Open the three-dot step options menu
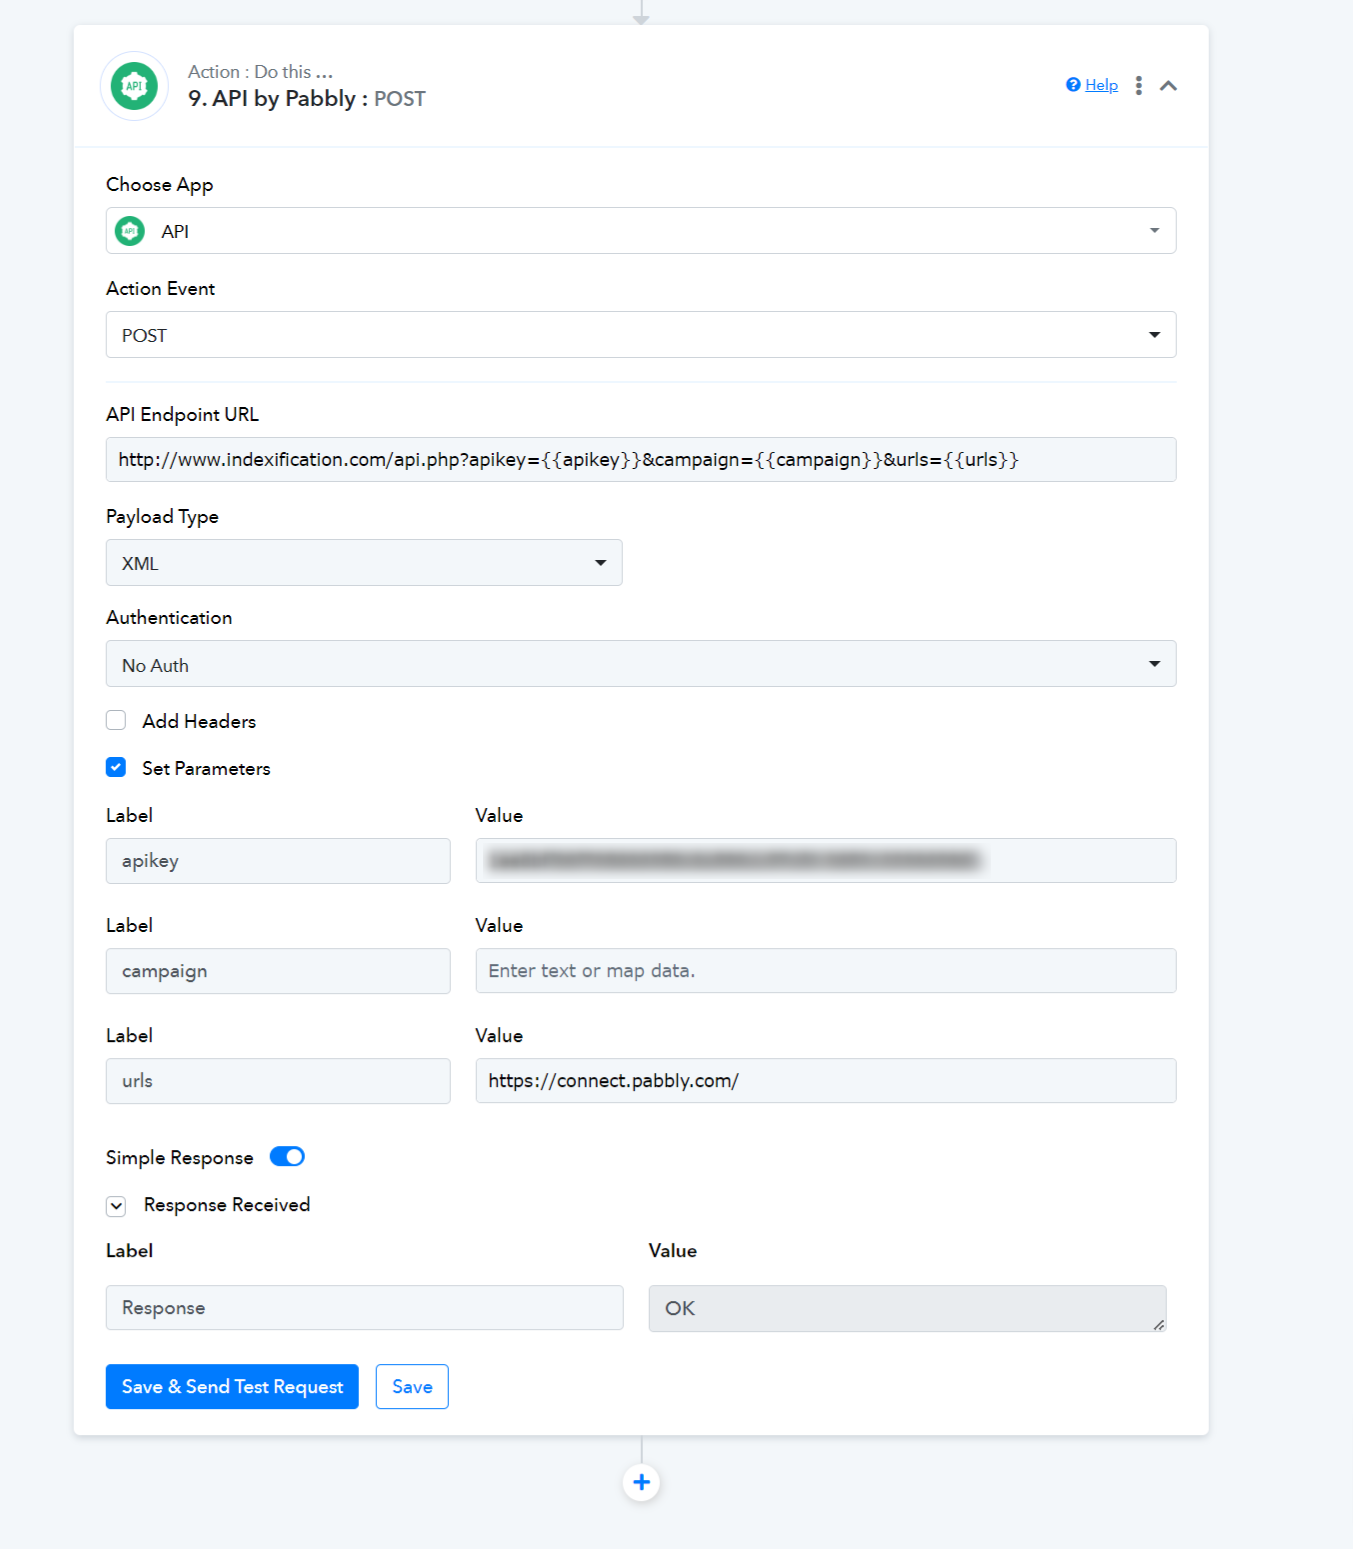The image size is (1353, 1549). [1138, 86]
